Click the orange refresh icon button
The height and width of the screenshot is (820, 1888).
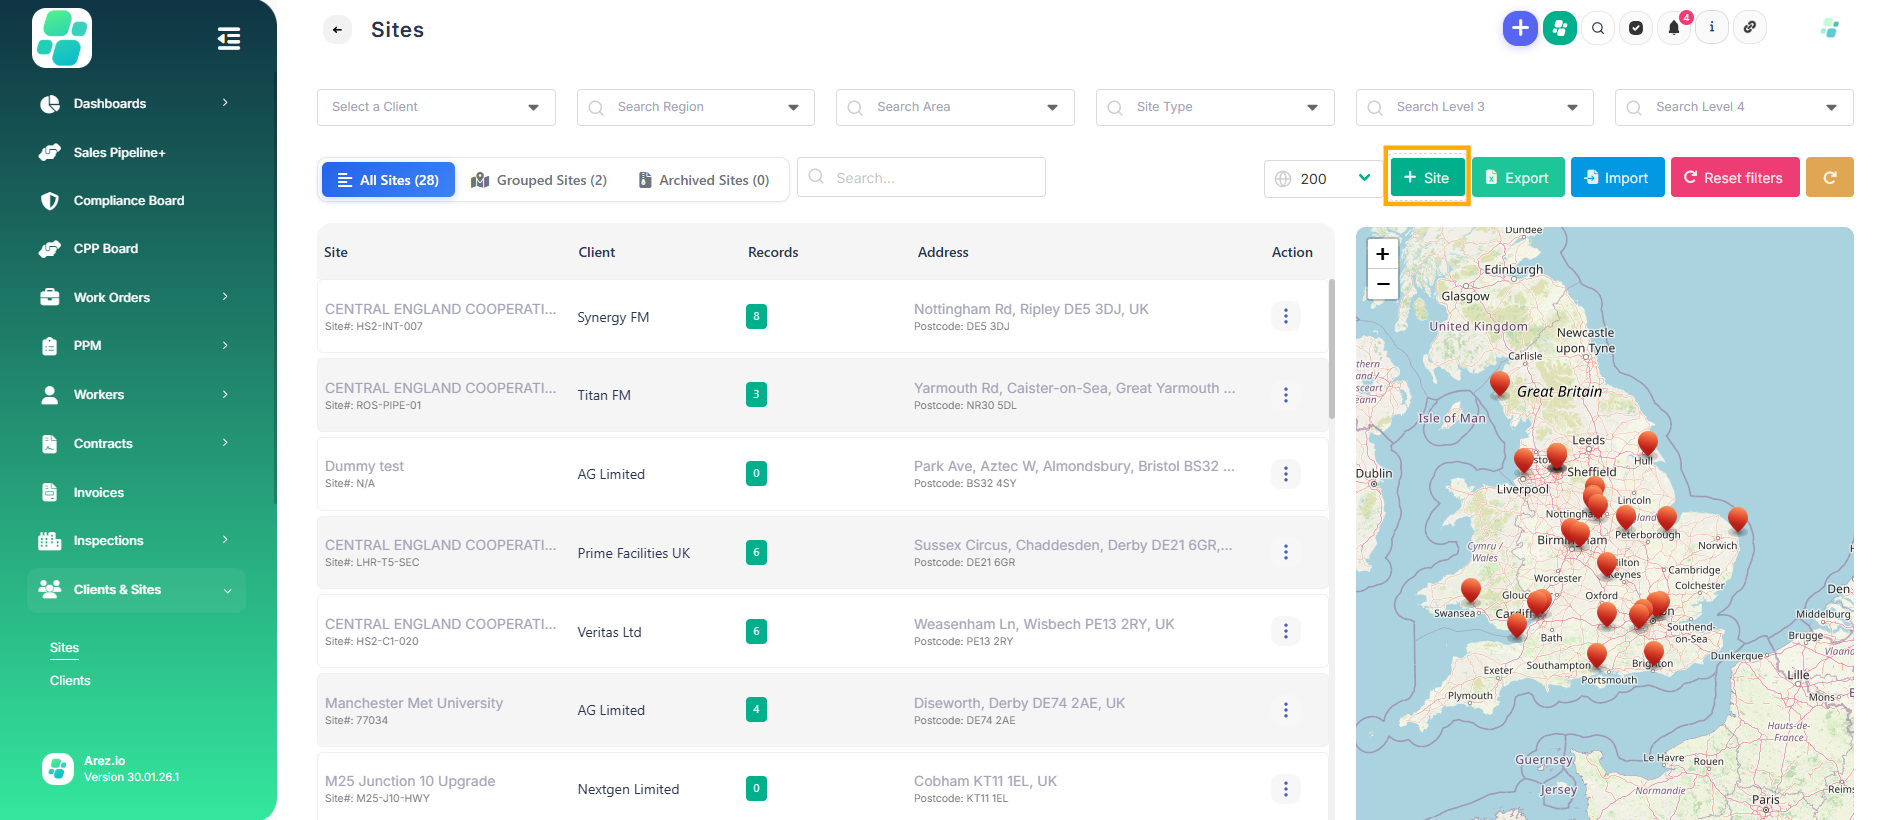pyautogui.click(x=1829, y=178)
